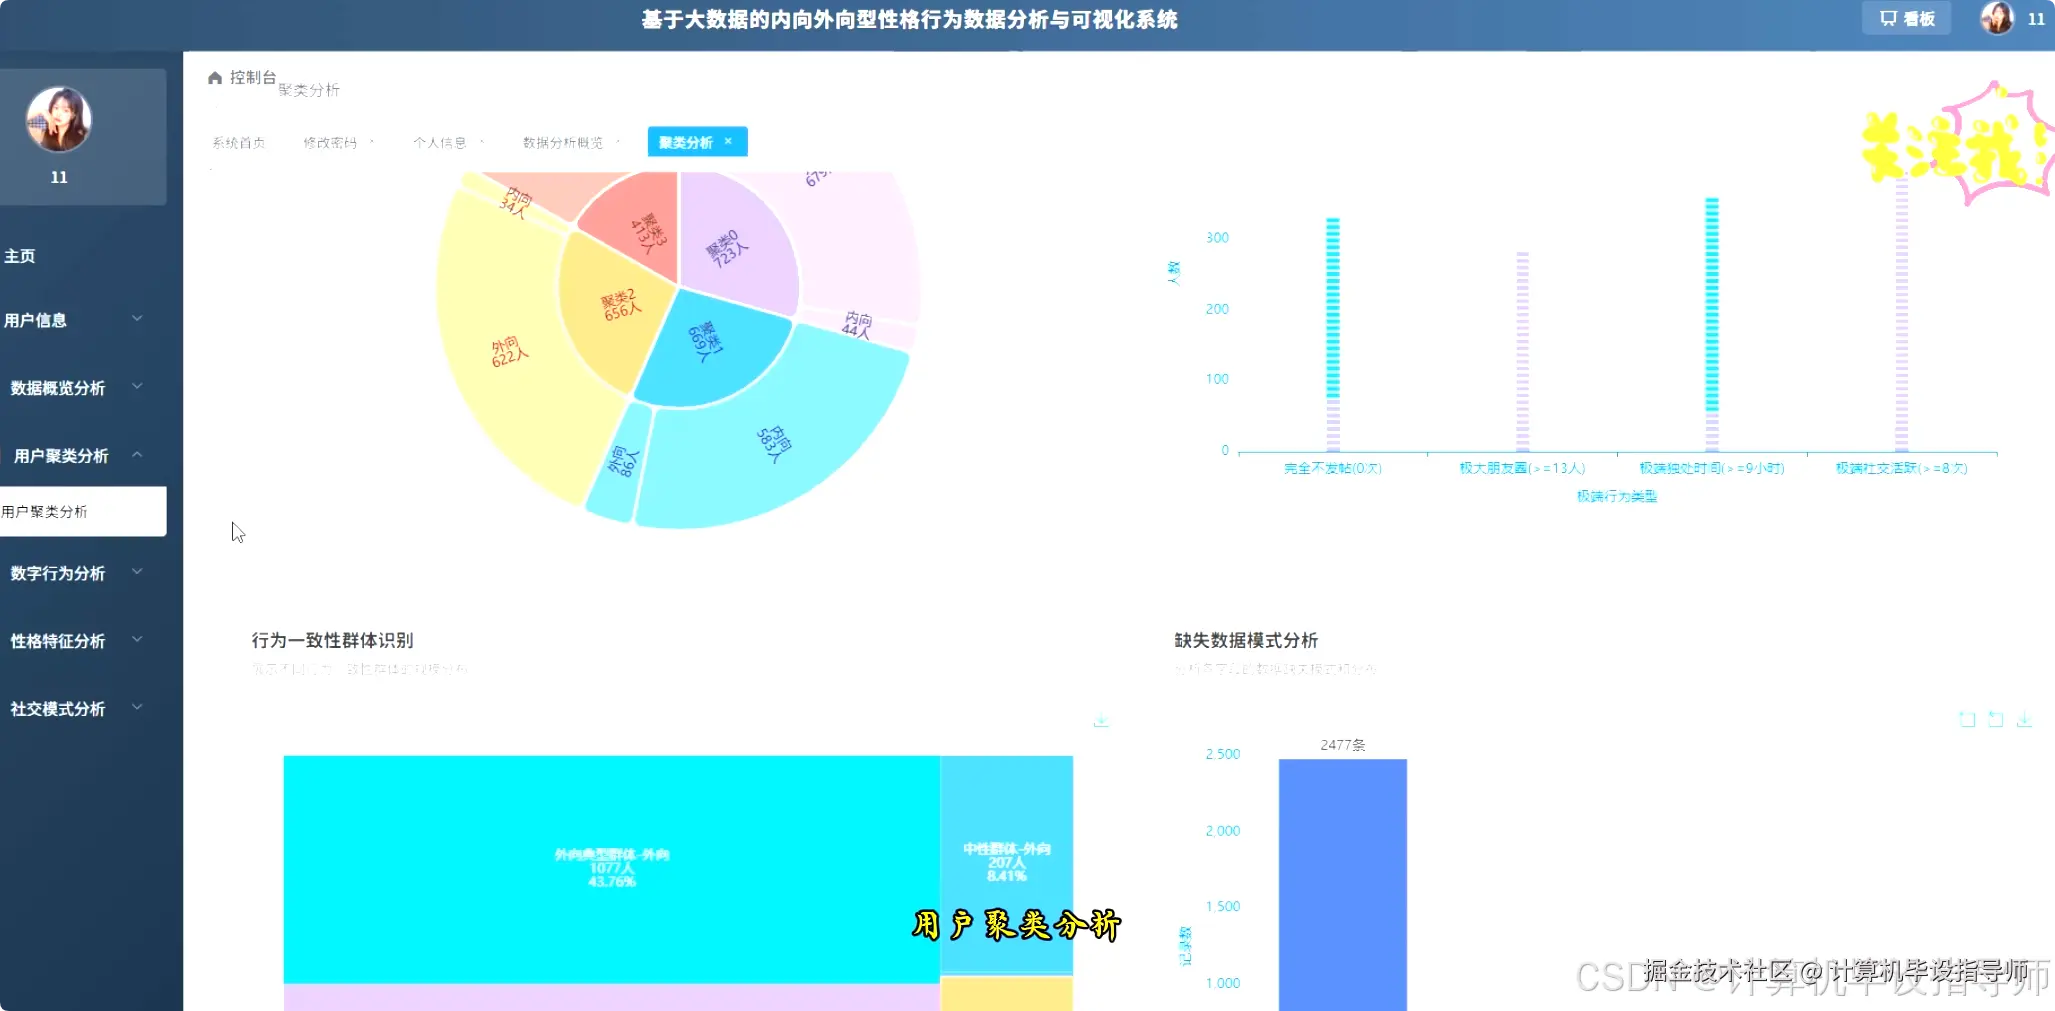Viewport: 2055px width, 1011px height.
Task: Click the outer 内向 44人 ring segment
Action: coord(858,326)
